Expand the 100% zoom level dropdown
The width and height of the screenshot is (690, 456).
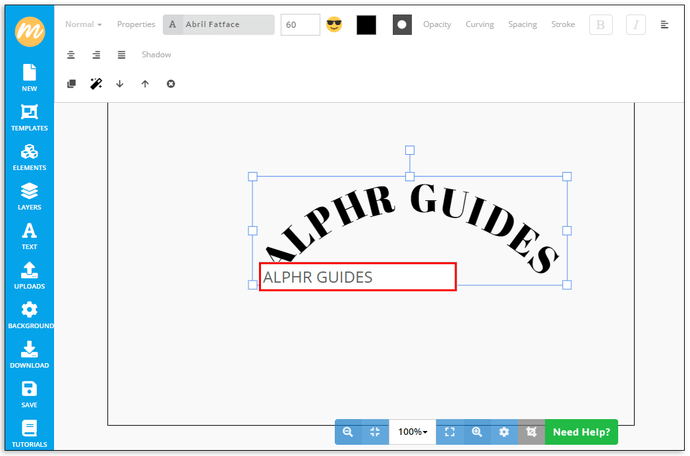412,432
